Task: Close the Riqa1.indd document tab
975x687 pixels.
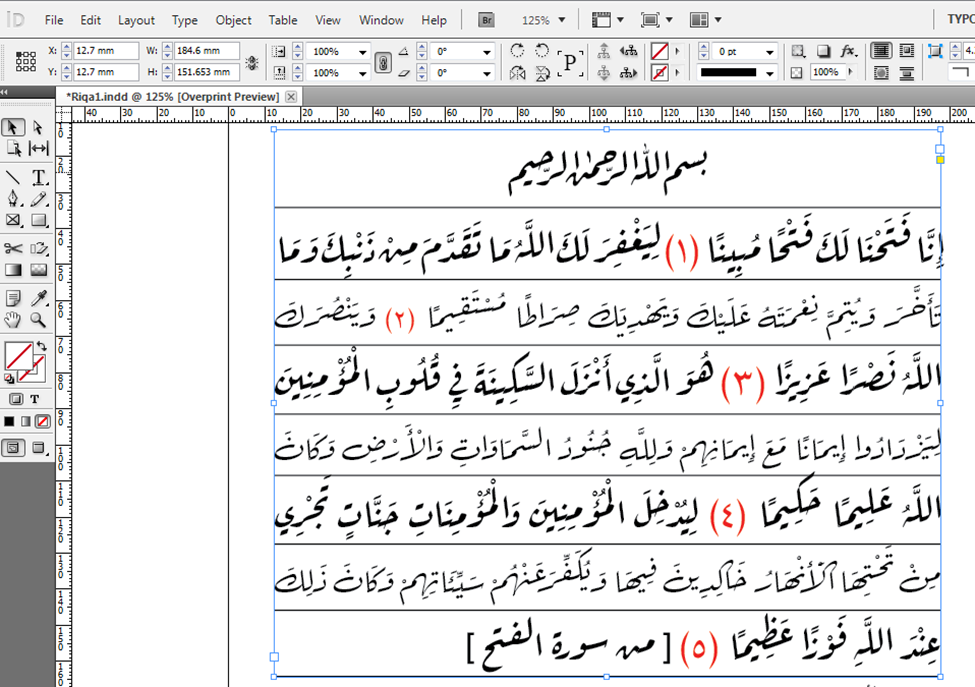Action: point(291,96)
